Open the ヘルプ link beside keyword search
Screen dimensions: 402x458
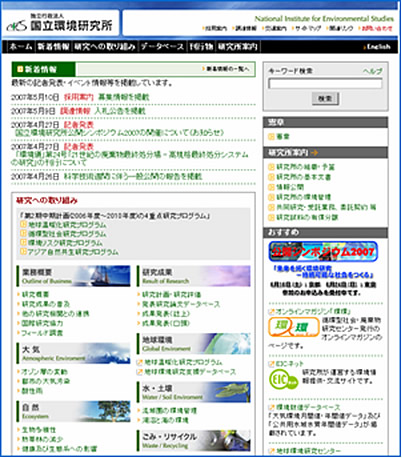[x=373, y=71]
